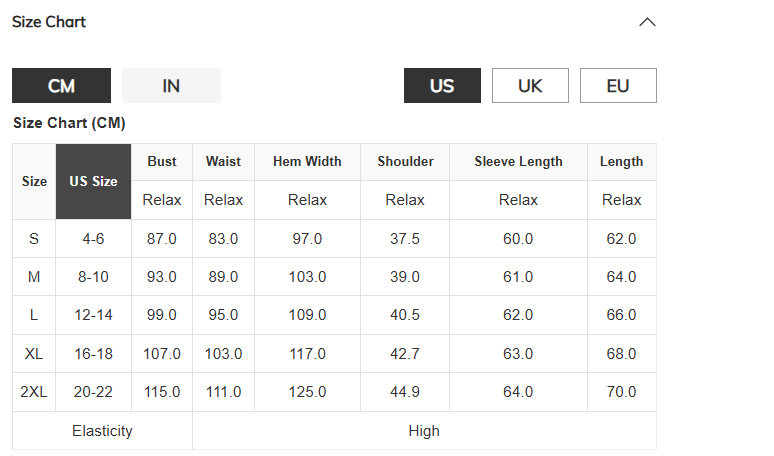Click the dark US Size column header
The width and height of the screenshot is (774, 456).
(x=93, y=182)
